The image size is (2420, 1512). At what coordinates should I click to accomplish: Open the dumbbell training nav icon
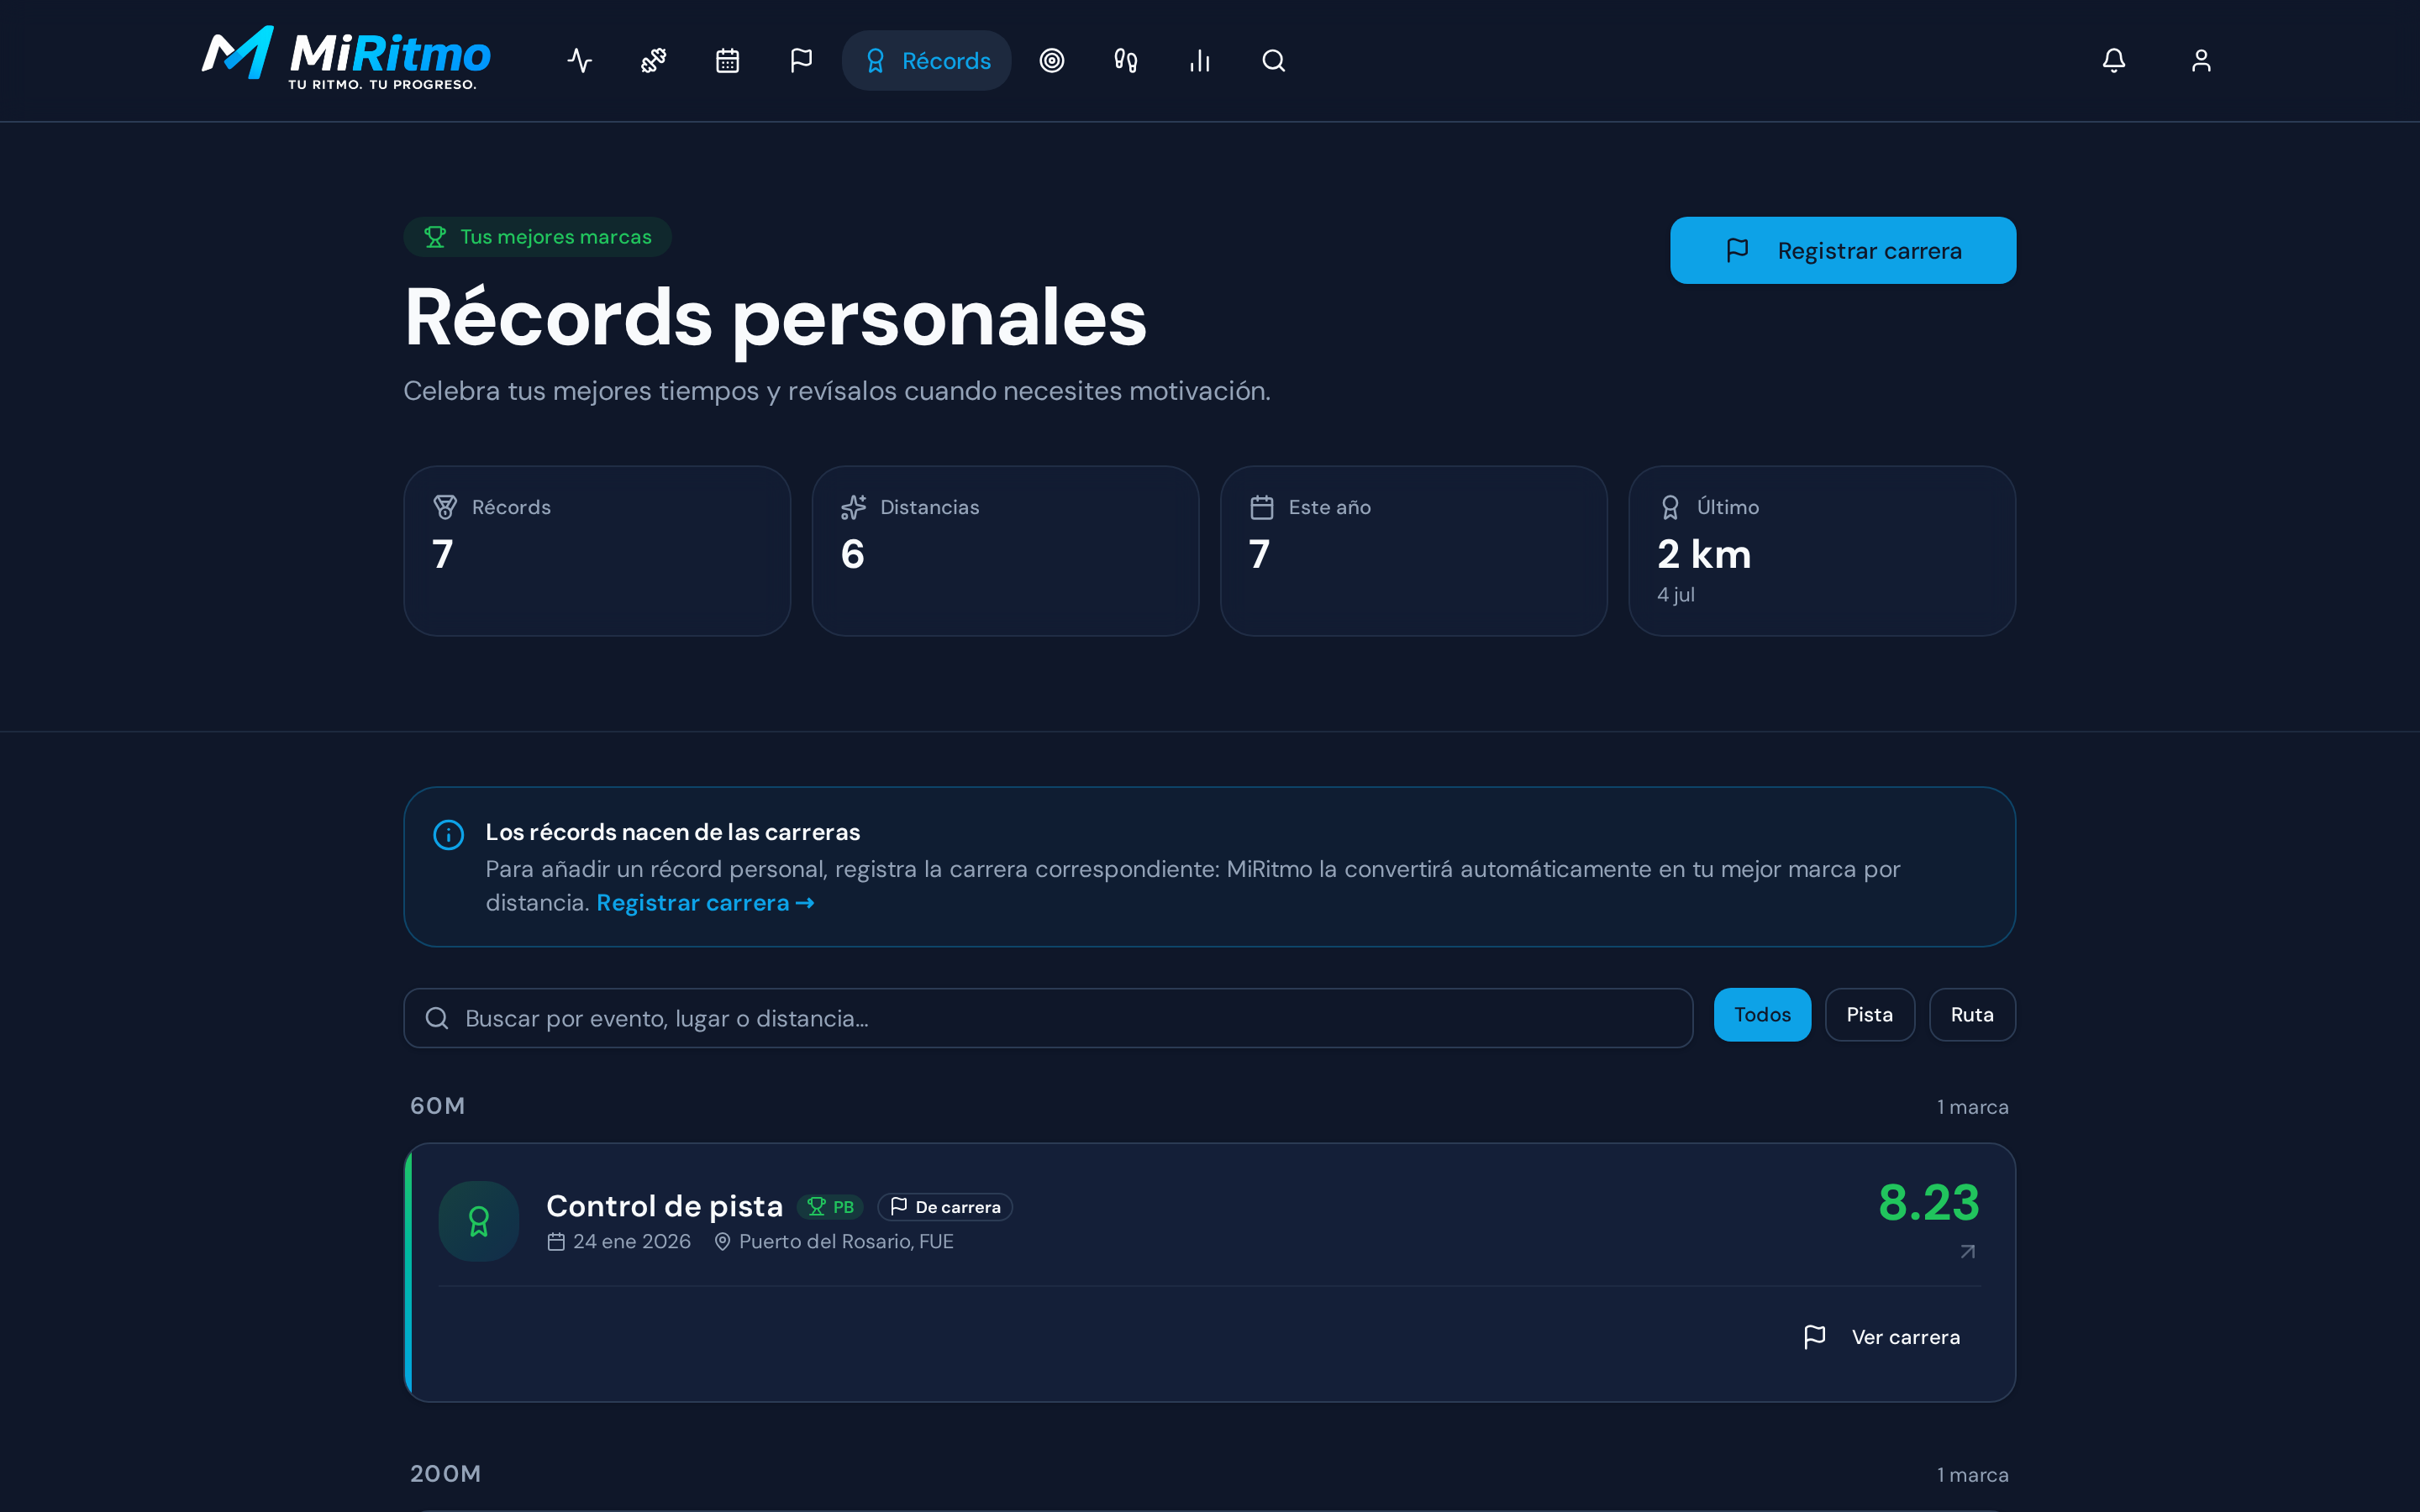[x=654, y=61]
